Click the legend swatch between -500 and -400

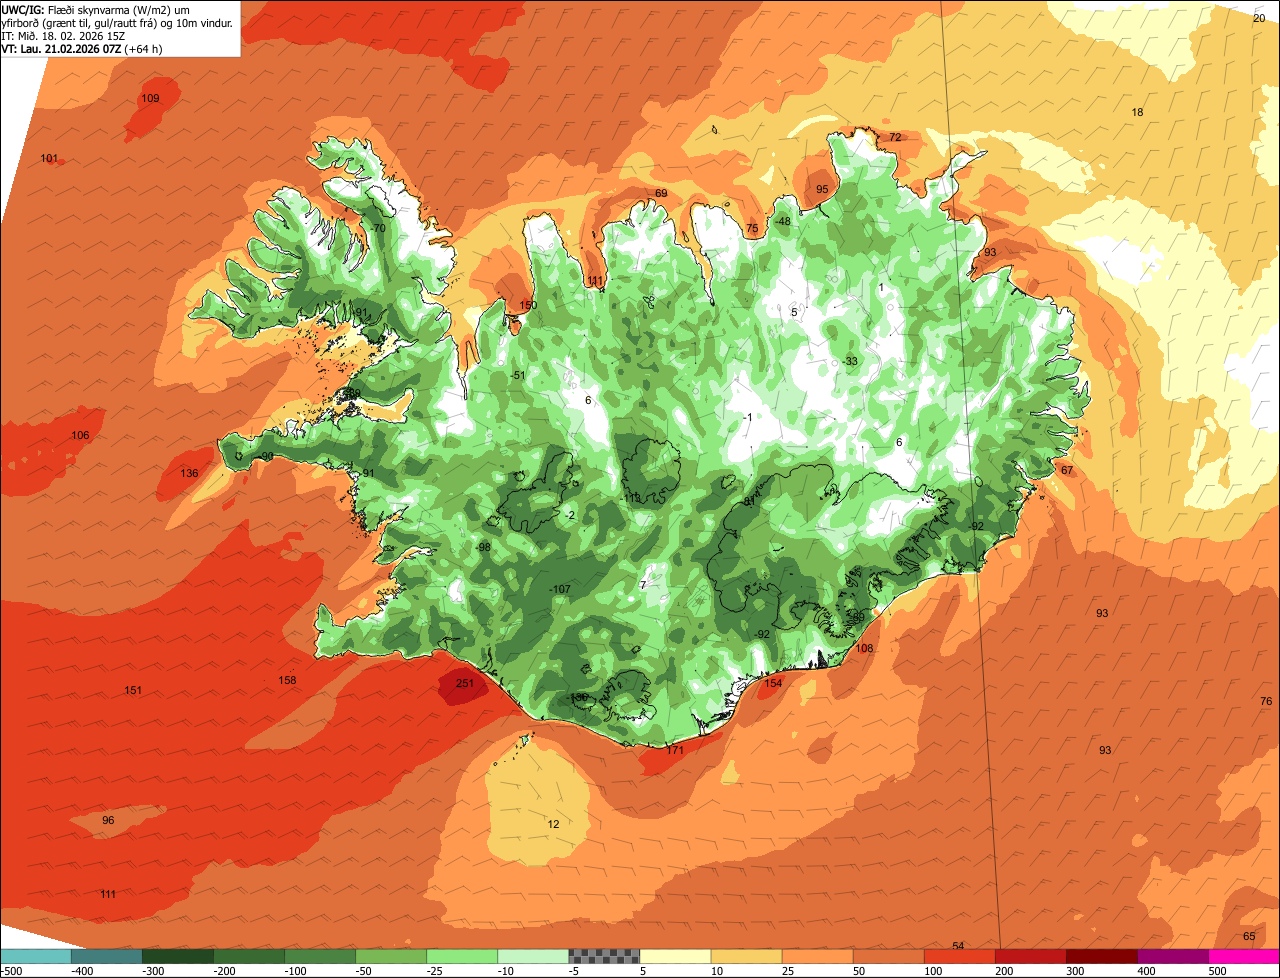point(36,956)
